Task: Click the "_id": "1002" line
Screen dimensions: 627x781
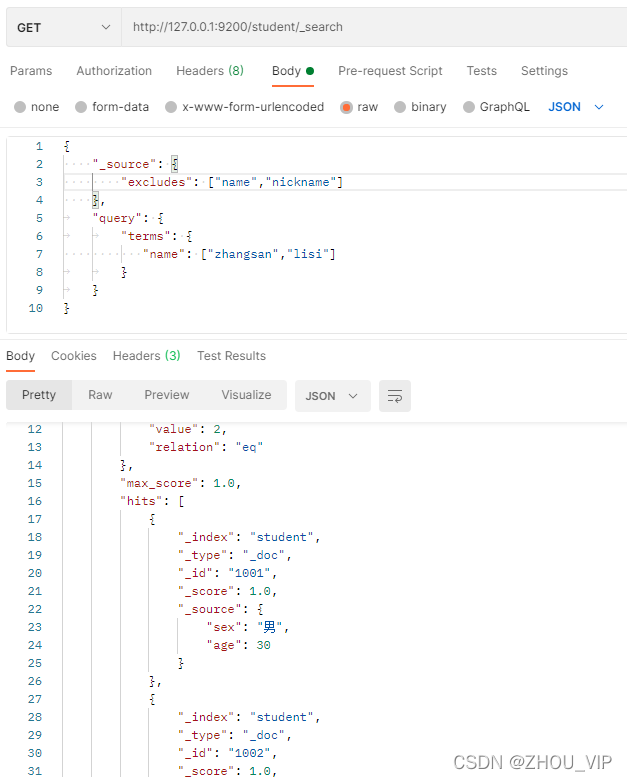Action: 228,753
